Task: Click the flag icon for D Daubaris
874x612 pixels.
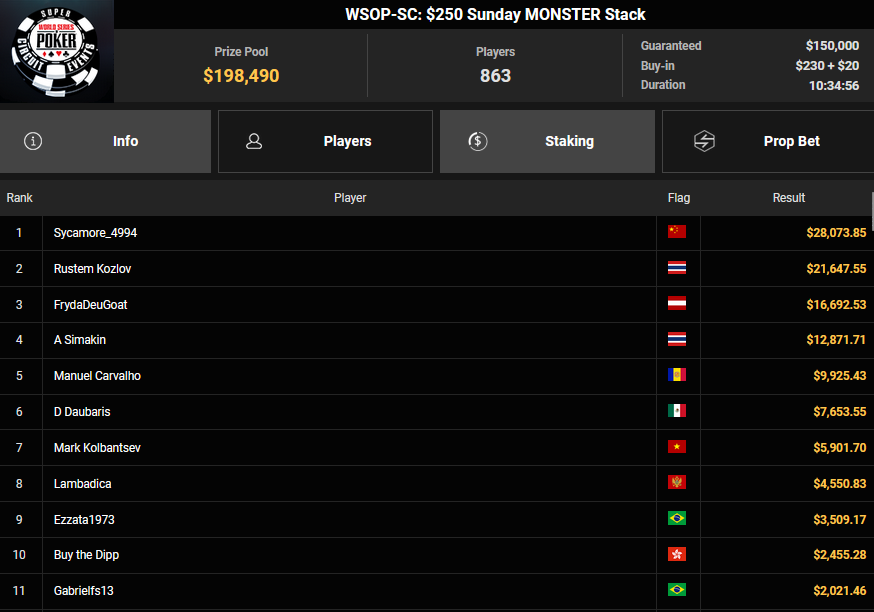Action: coord(677,411)
